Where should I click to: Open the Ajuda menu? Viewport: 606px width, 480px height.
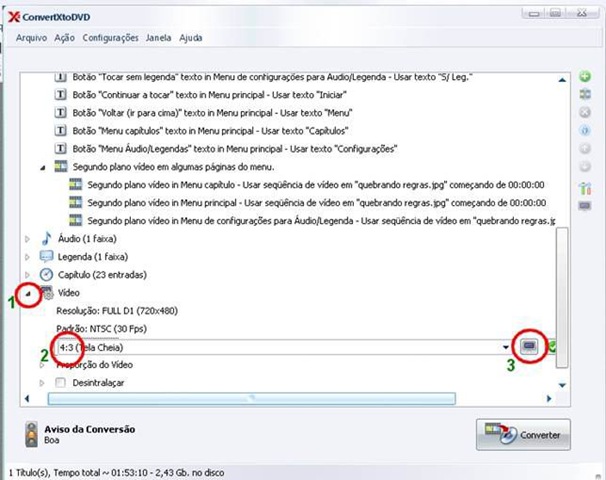[191, 38]
